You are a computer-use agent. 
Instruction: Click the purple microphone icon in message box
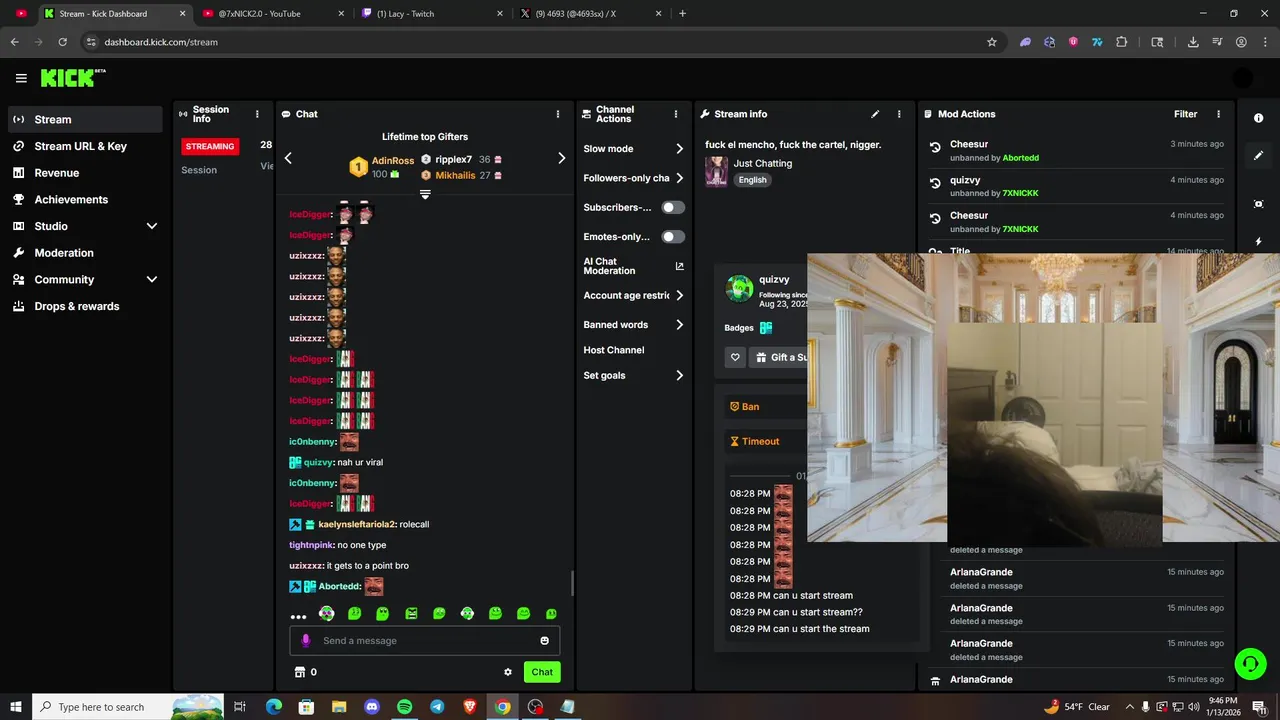306,640
